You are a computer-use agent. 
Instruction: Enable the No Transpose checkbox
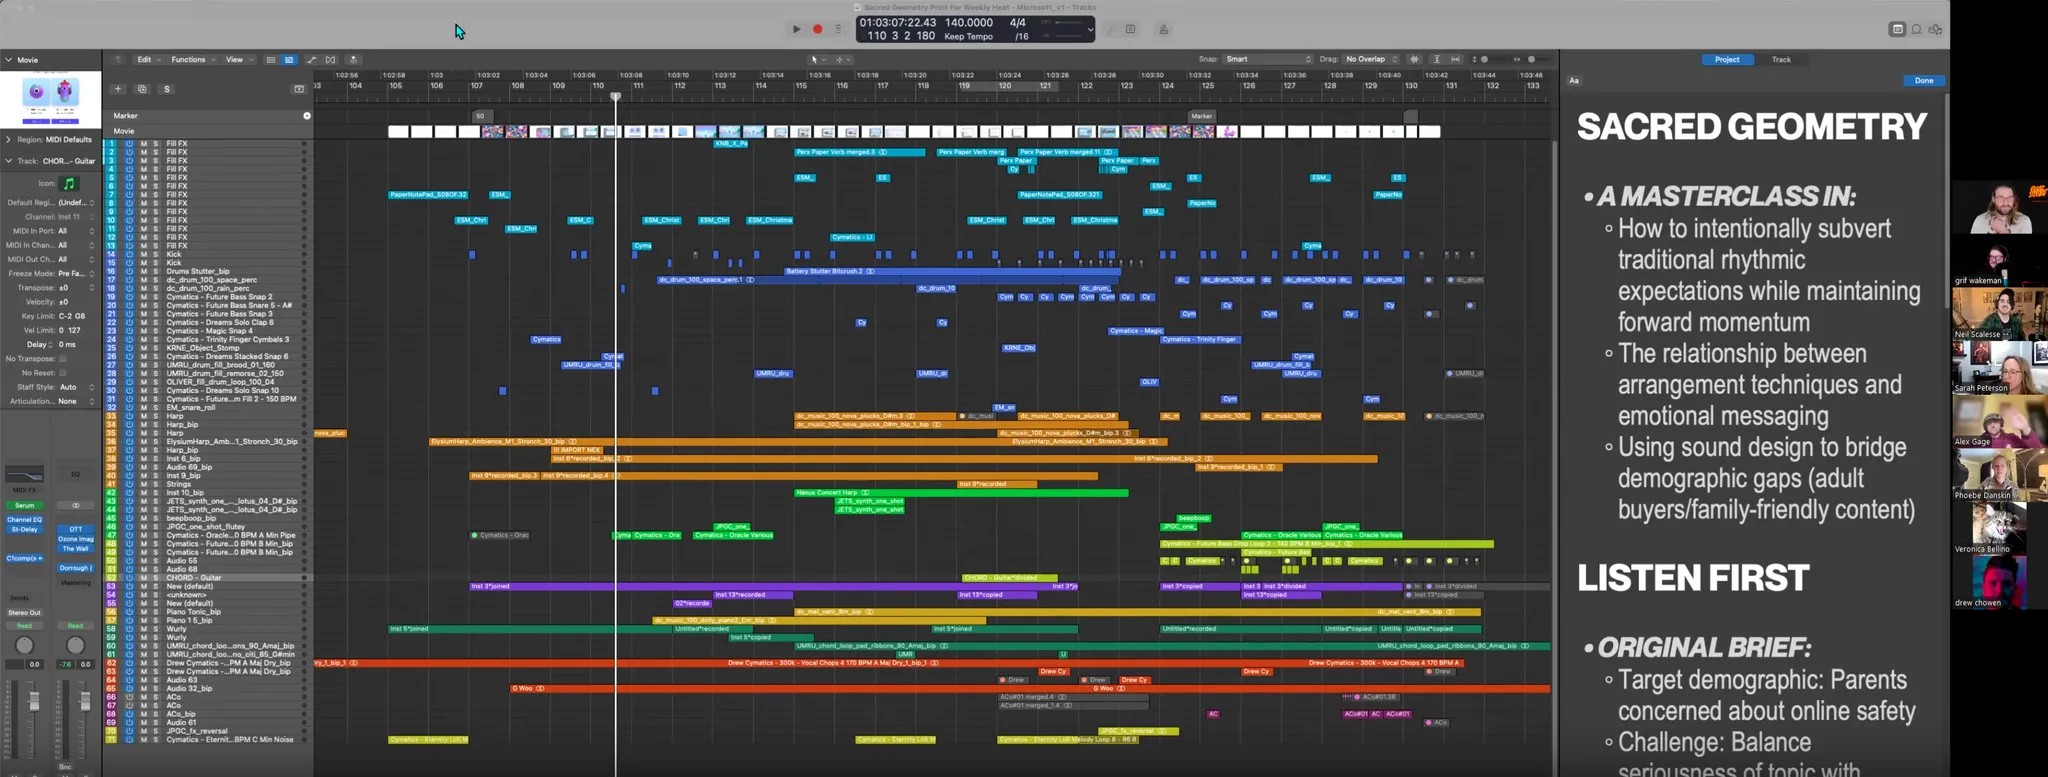[x=62, y=358]
